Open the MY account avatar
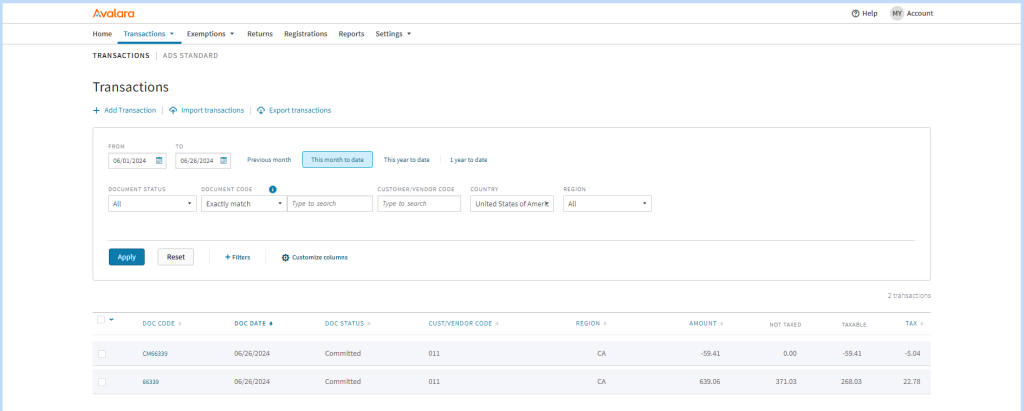 [897, 13]
